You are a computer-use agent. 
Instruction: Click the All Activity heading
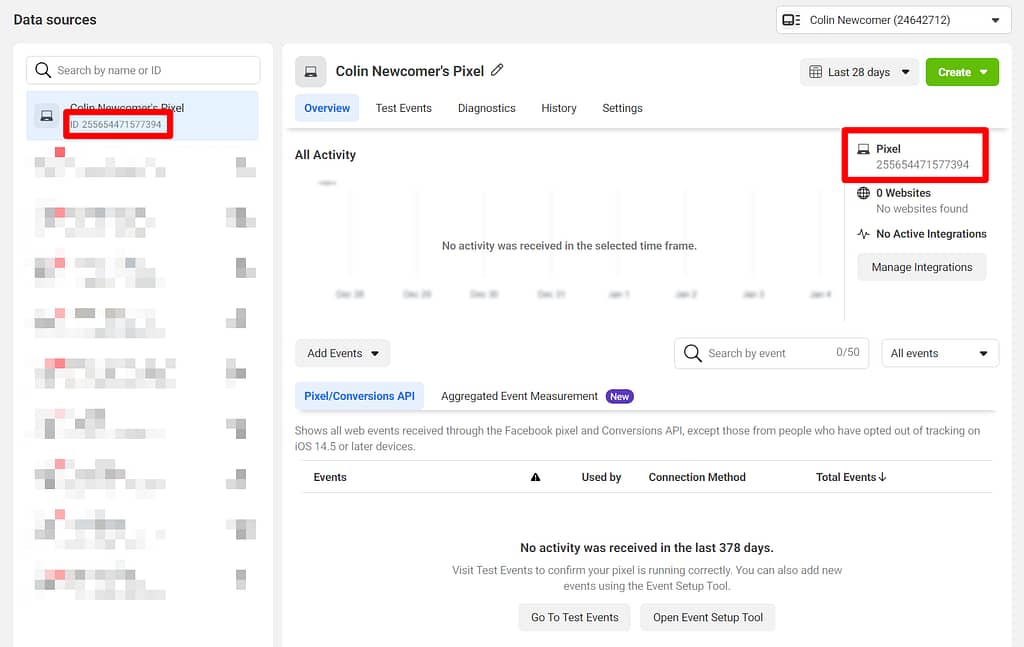click(x=325, y=155)
